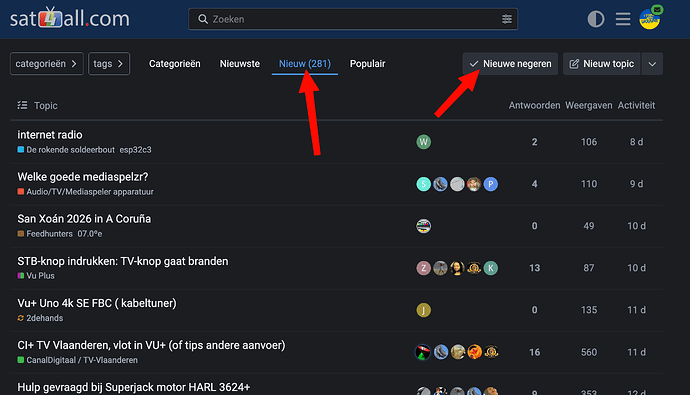This screenshot has width=690, height=395.
Task: Click the Zoeken search field
Action: click(x=353, y=19)
